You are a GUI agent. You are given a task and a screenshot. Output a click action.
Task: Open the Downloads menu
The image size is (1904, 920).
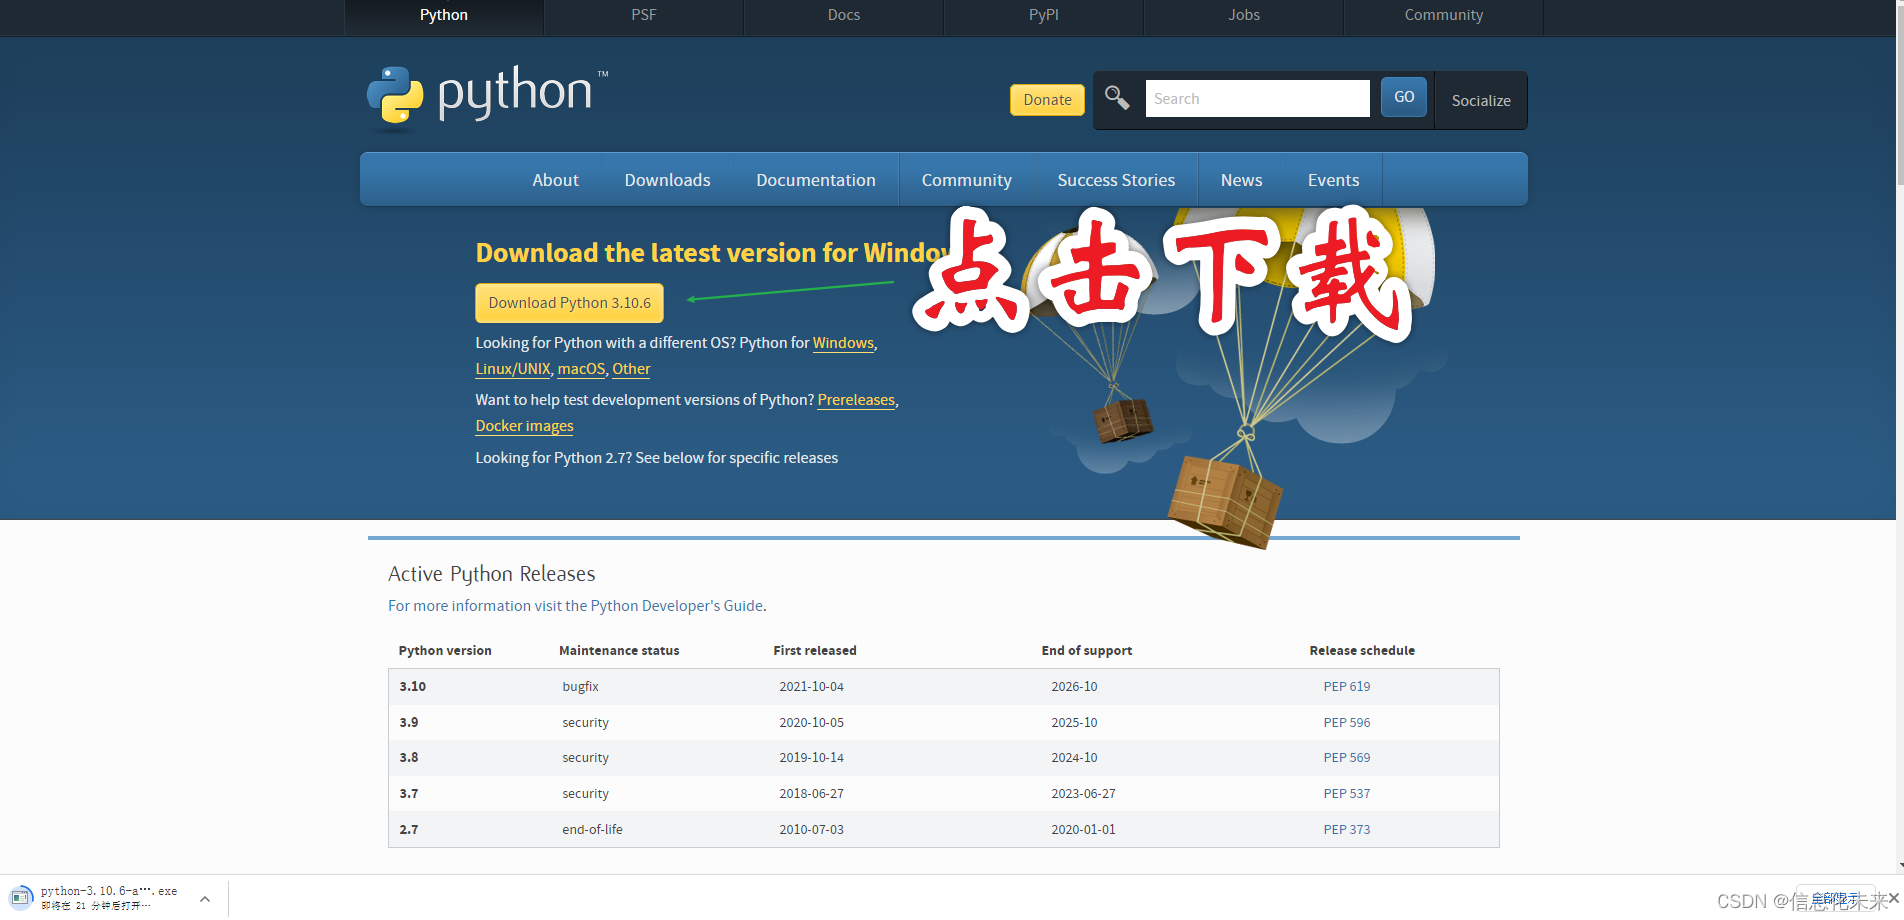667,180
